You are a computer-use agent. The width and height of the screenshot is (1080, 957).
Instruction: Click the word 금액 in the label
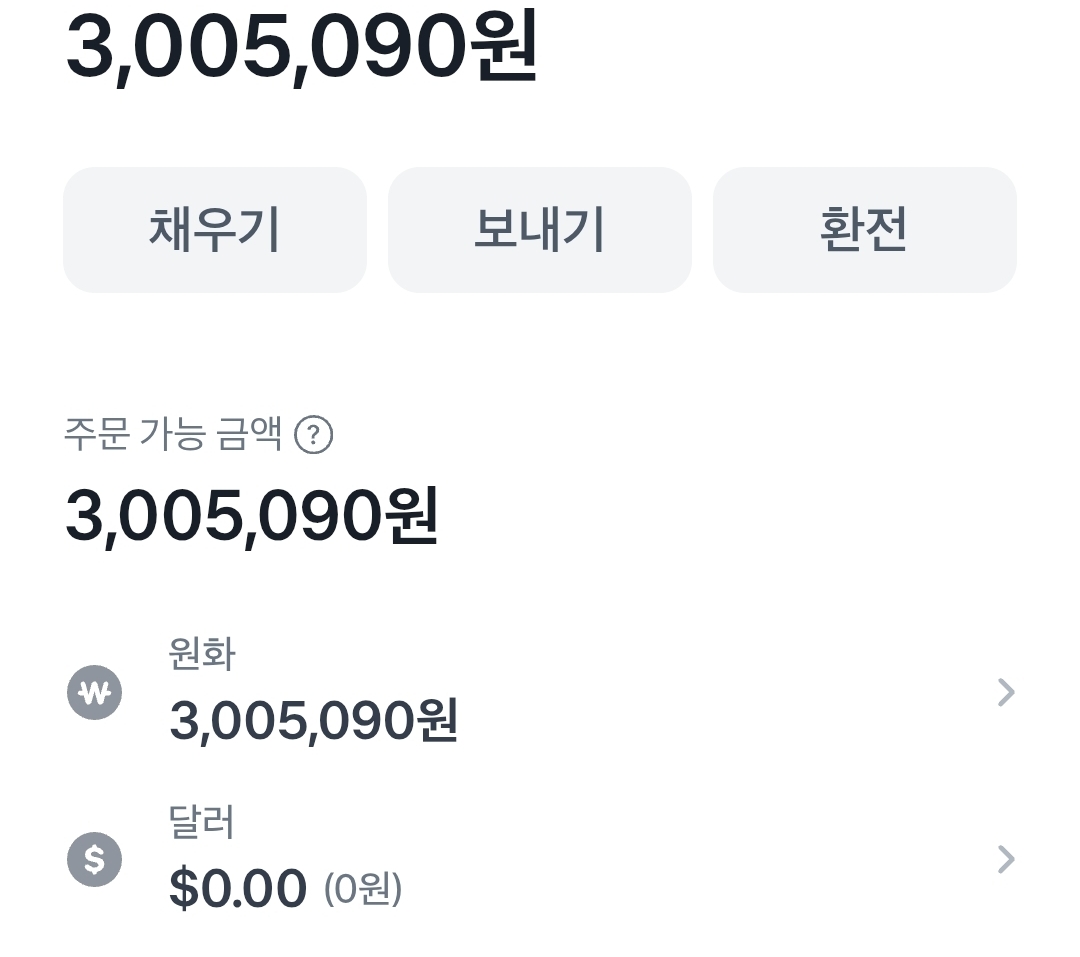[x=249, y=435]
